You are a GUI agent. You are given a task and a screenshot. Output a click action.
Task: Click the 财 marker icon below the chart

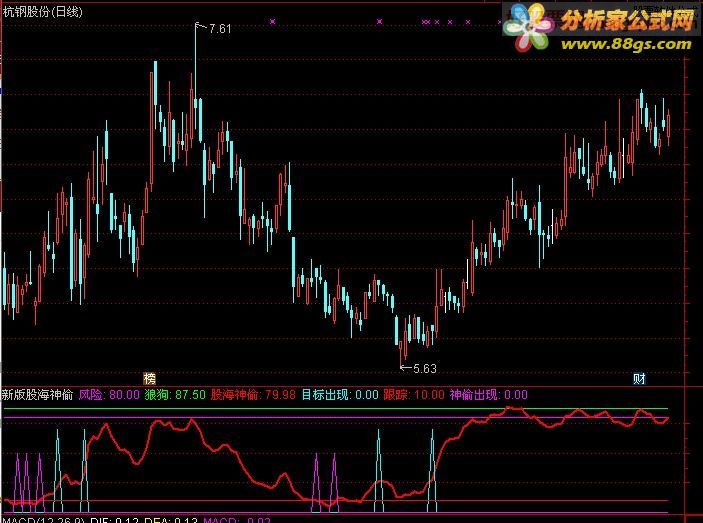point(639,379)
